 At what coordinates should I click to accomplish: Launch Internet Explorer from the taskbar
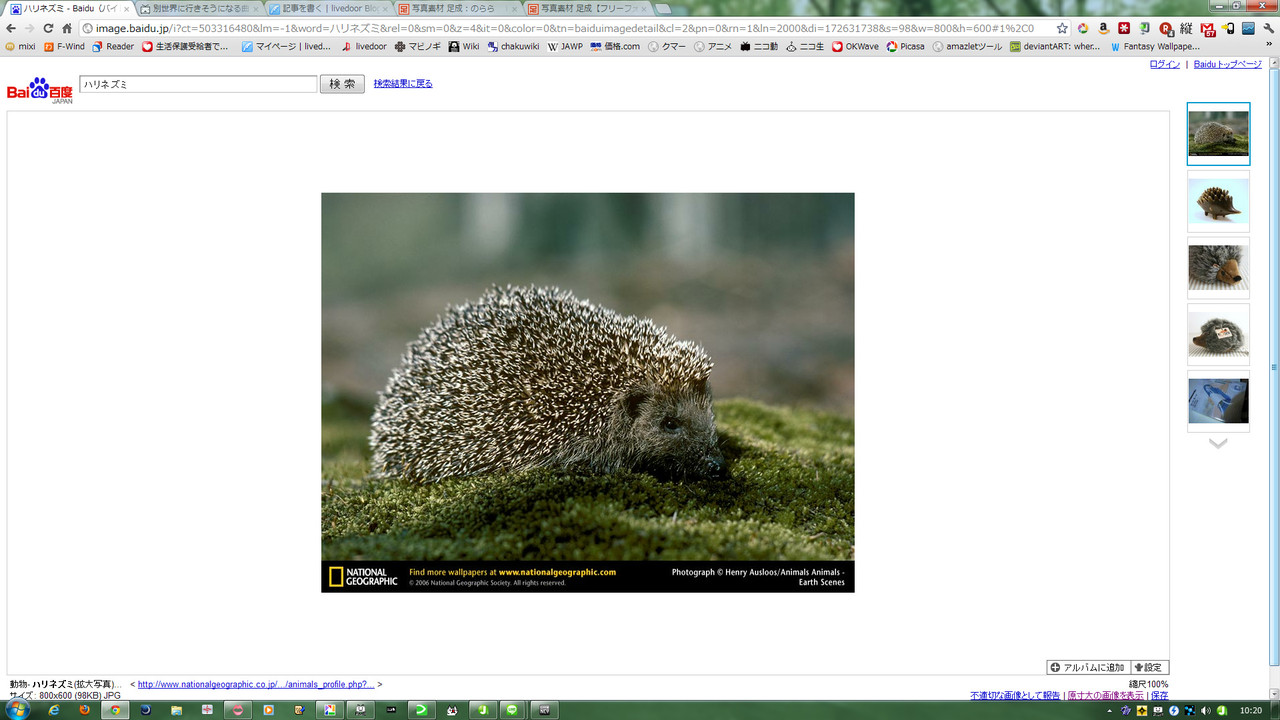tap(54, 710)
